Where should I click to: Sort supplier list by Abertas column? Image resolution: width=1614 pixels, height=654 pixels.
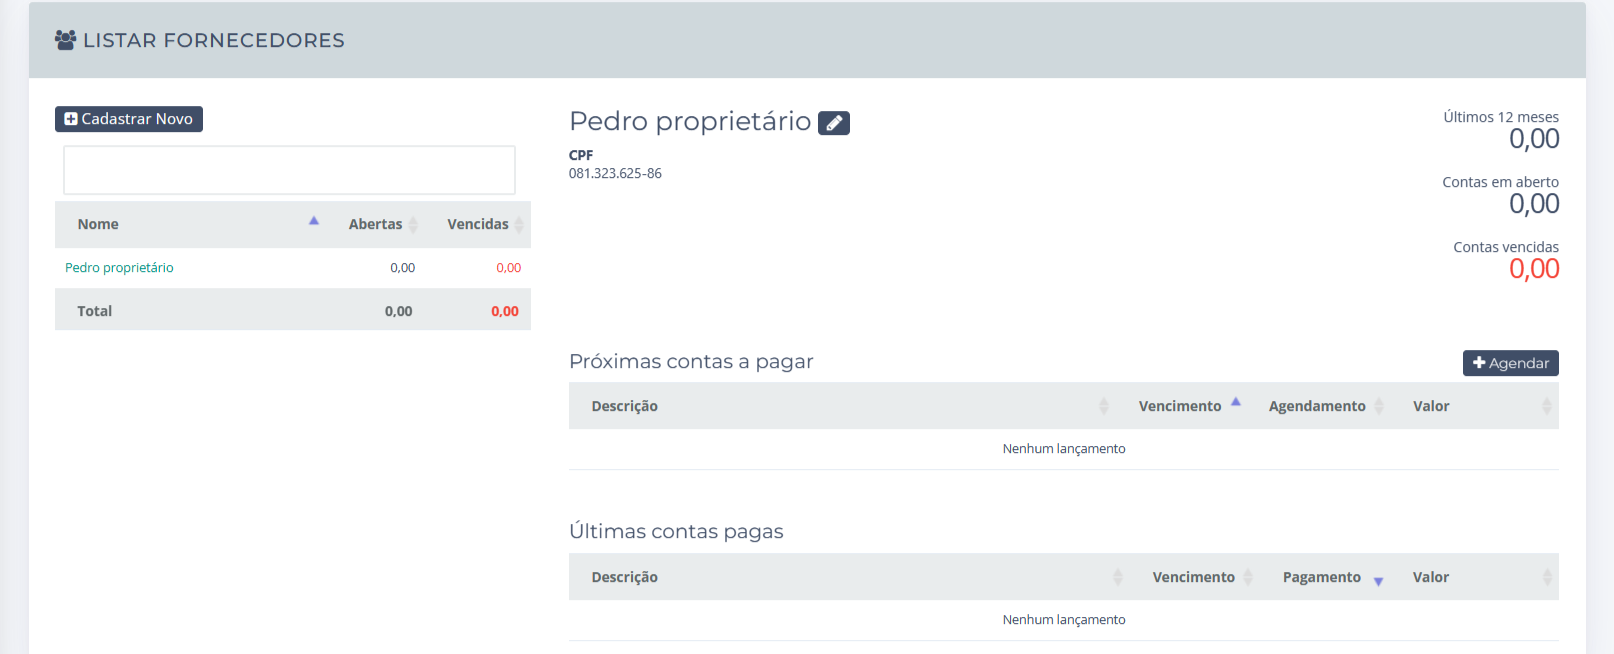[375, 224]
